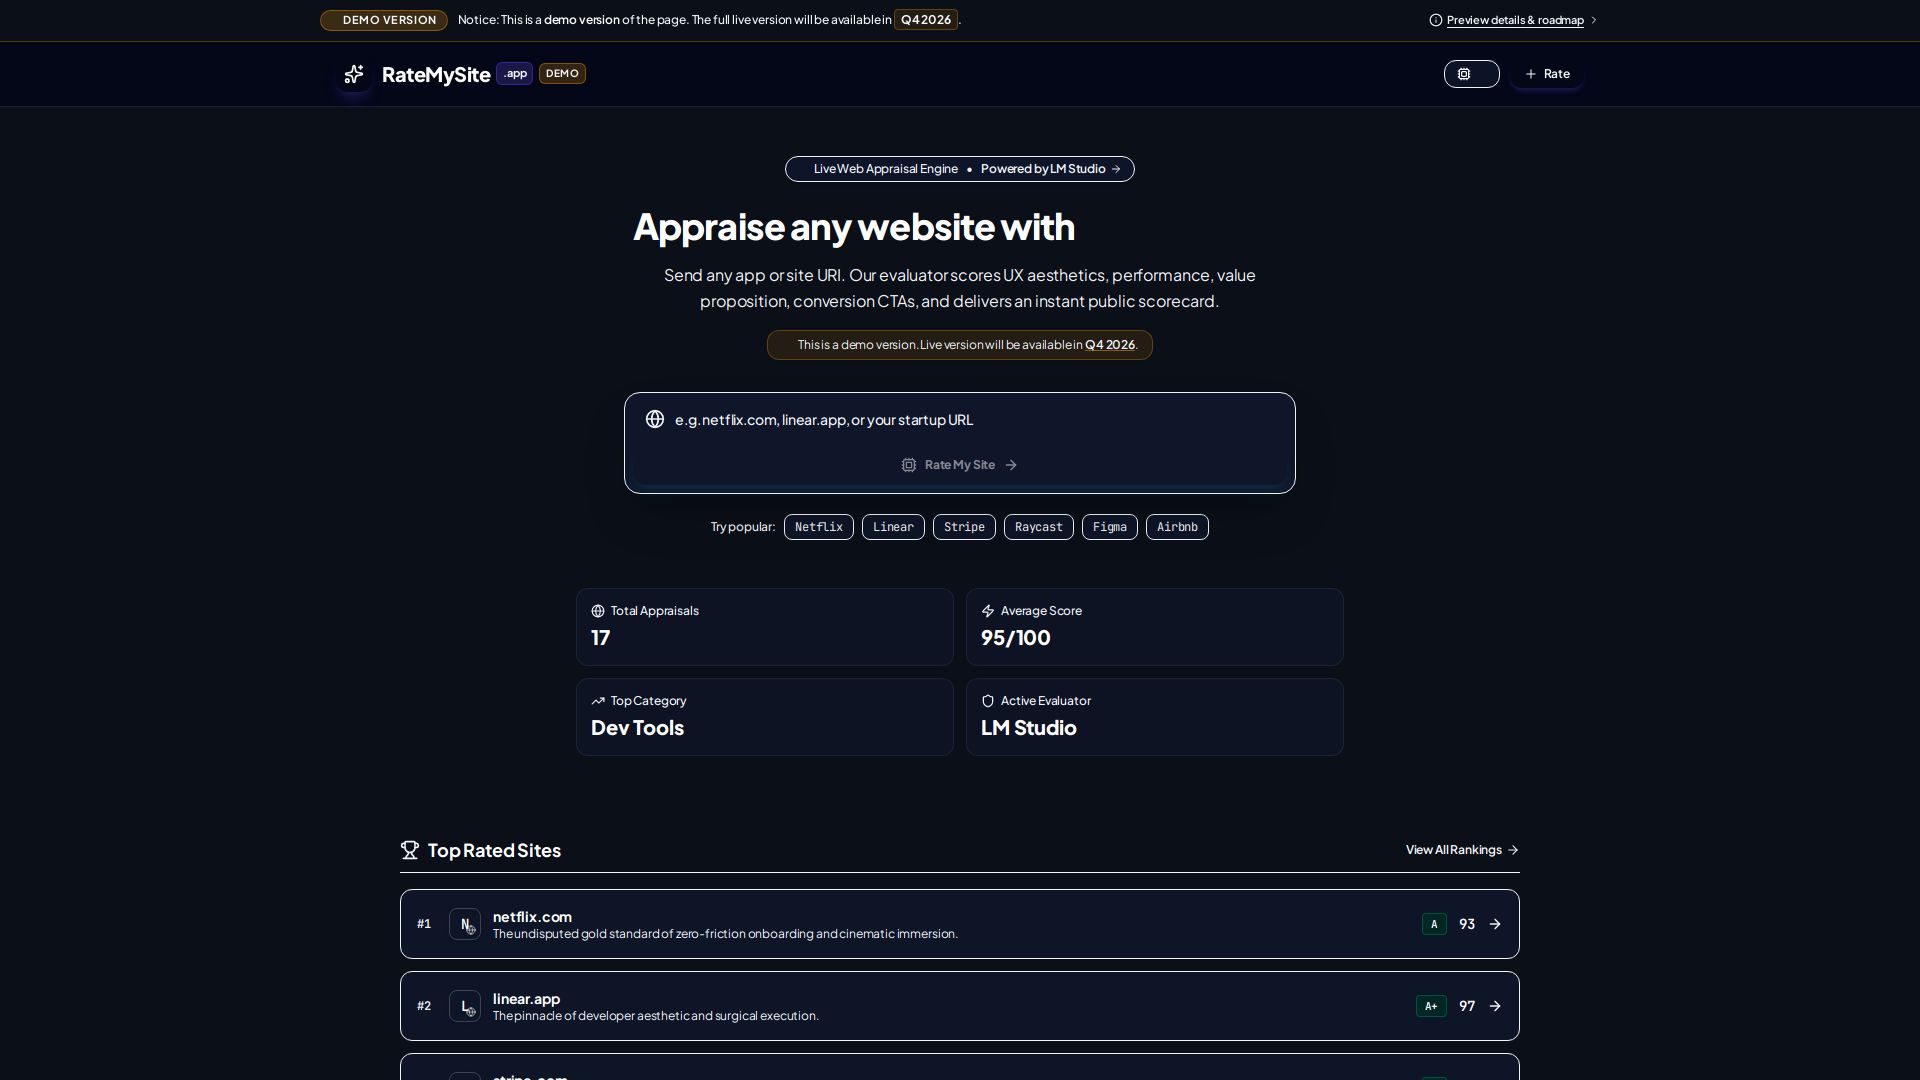The image size is (1920, 1080).
Task: Click the plus Rate button in the header
Action: click(1547, 74)
